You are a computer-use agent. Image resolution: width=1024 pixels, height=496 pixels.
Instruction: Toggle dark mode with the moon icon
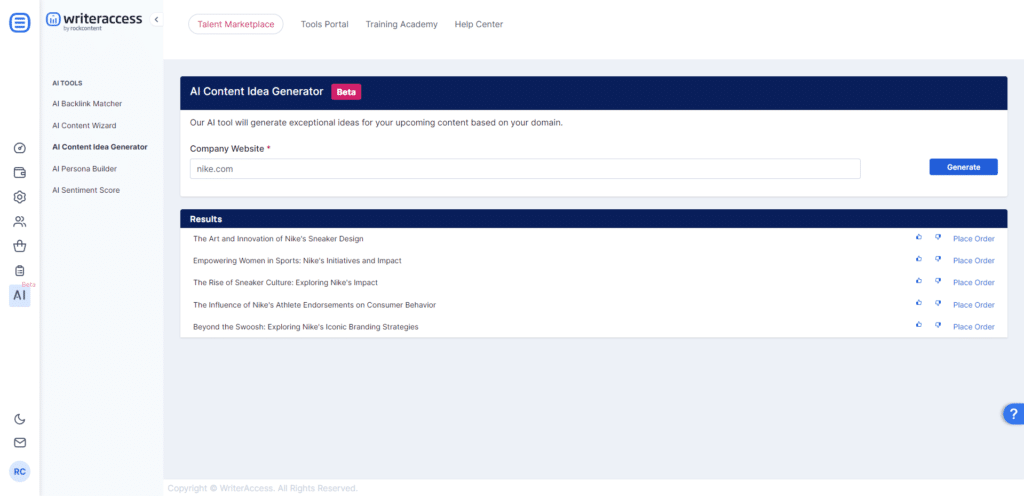(20, 419)
